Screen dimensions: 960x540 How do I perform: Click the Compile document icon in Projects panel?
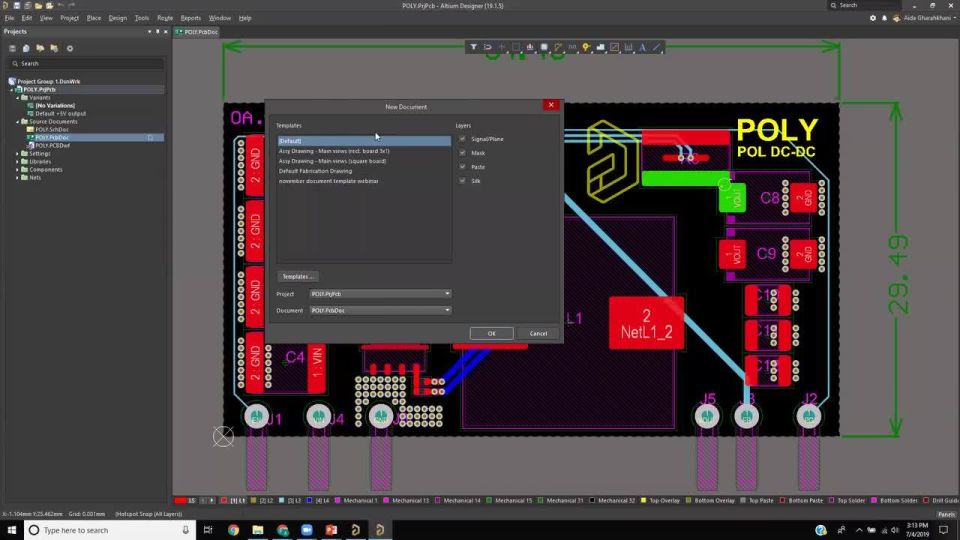point(26,48)
